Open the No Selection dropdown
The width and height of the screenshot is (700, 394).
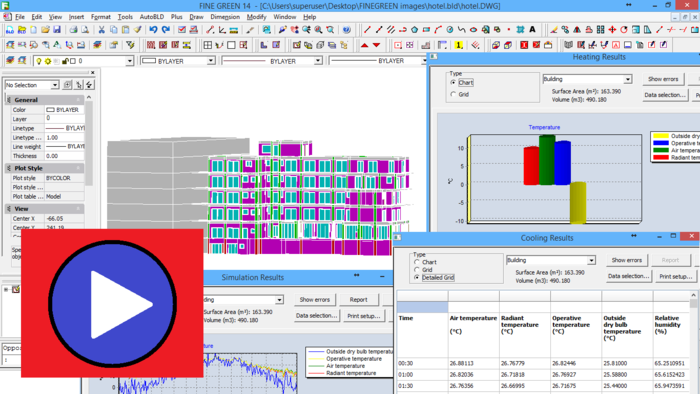pyautogui.click(x=32, y=85)
